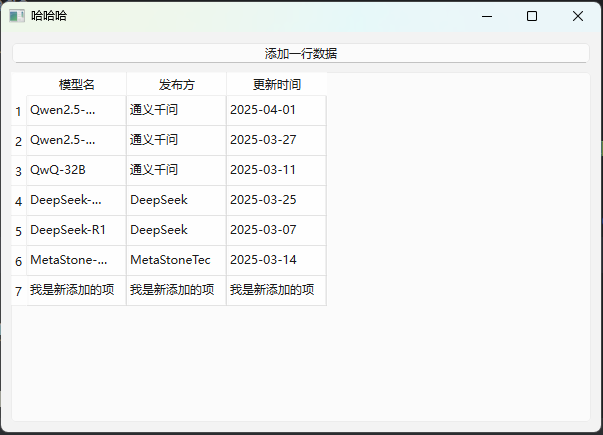
Task: Select row header 6
Action: pos(18,261)
